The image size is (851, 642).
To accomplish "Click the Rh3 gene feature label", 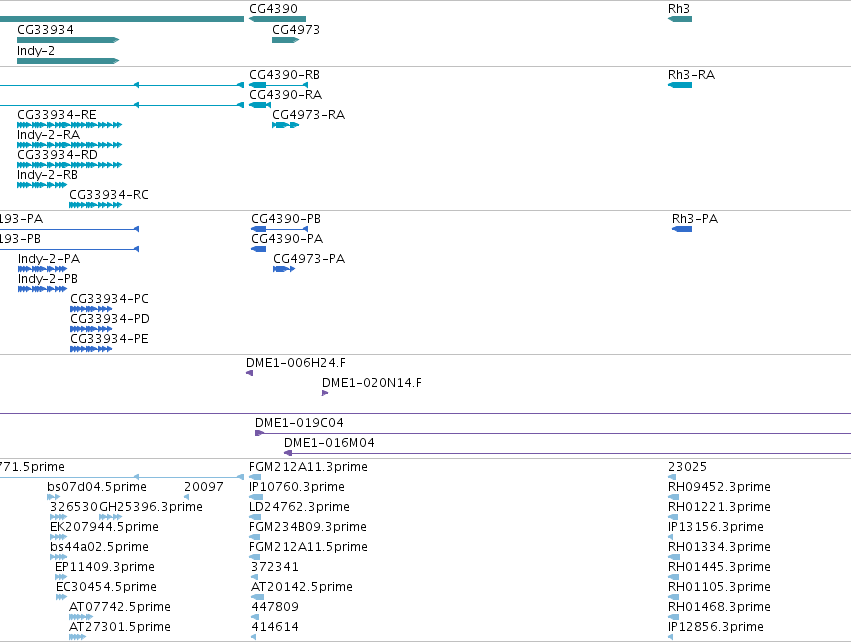I will point(678,9).
